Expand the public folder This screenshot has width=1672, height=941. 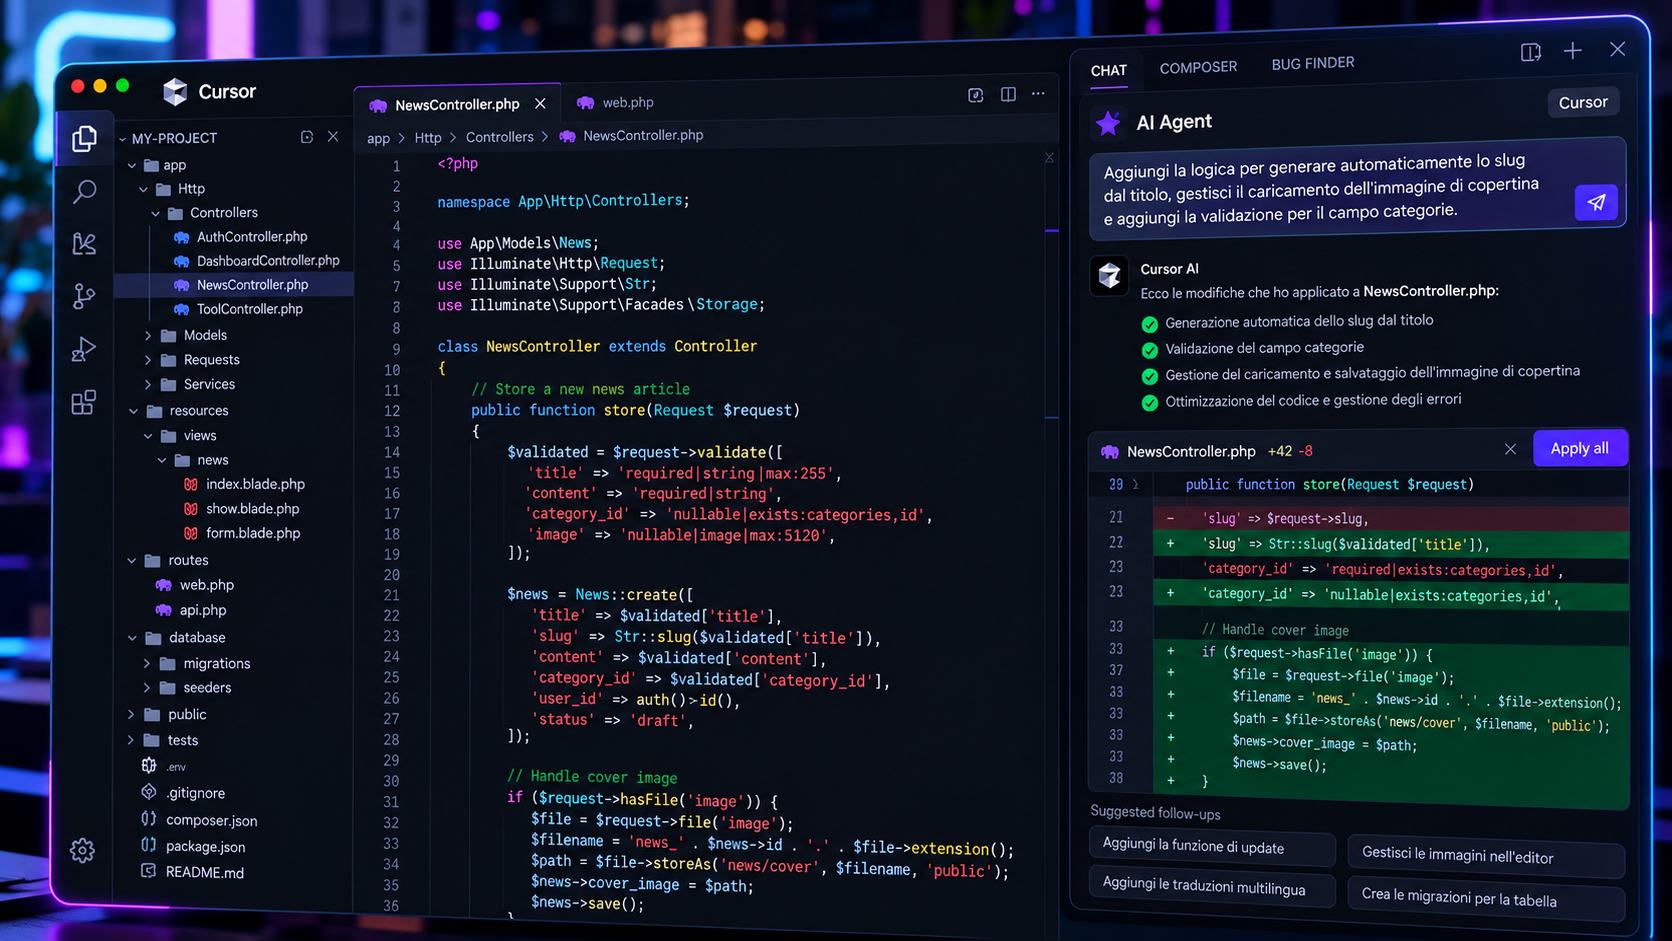coord(131,715)
